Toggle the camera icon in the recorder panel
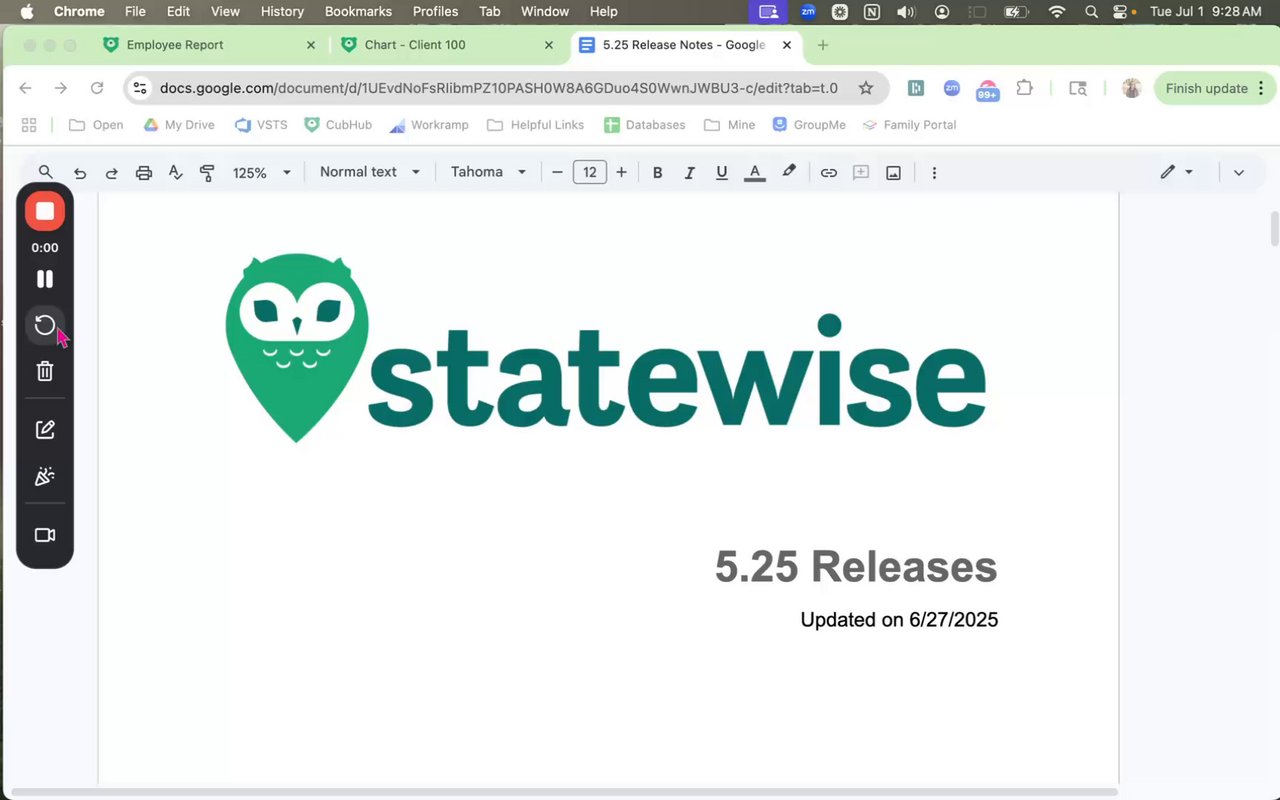The height and width of the screenshot is (800, 1280). point(45,535)
